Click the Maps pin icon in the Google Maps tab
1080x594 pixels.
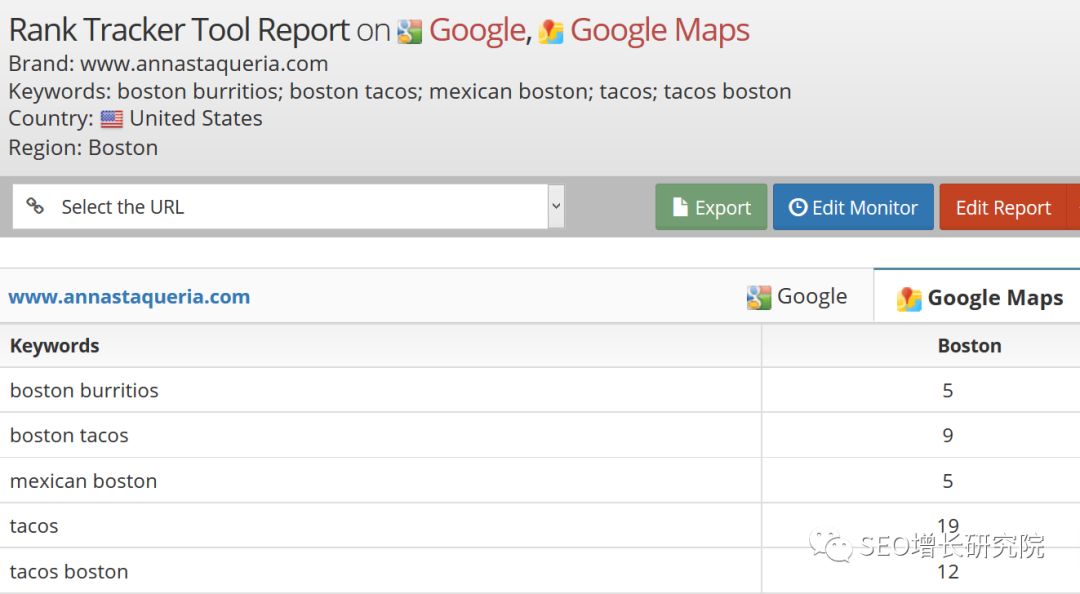tap(909, 299)
